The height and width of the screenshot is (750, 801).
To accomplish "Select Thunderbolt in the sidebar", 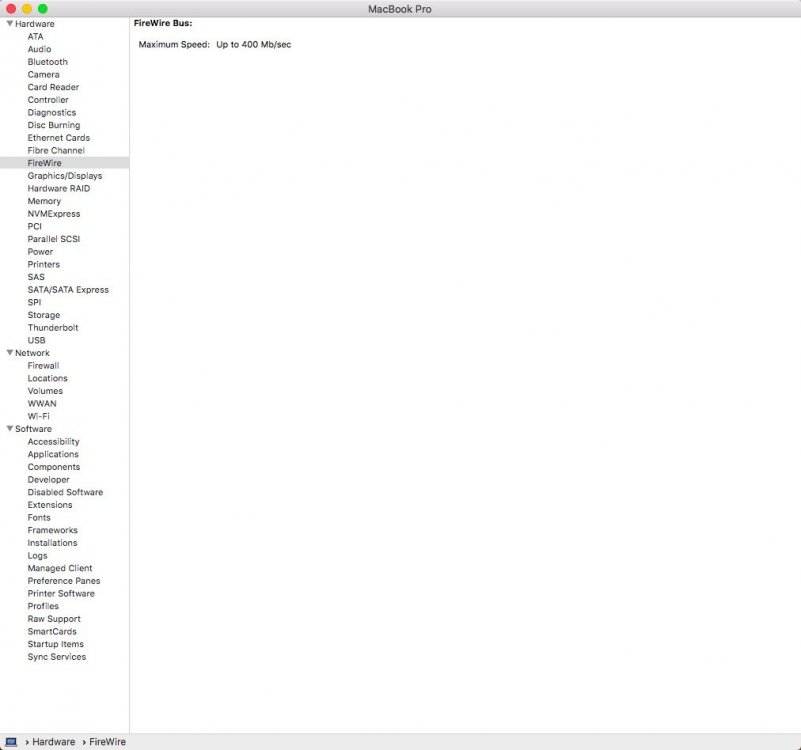I will point(53,327).
